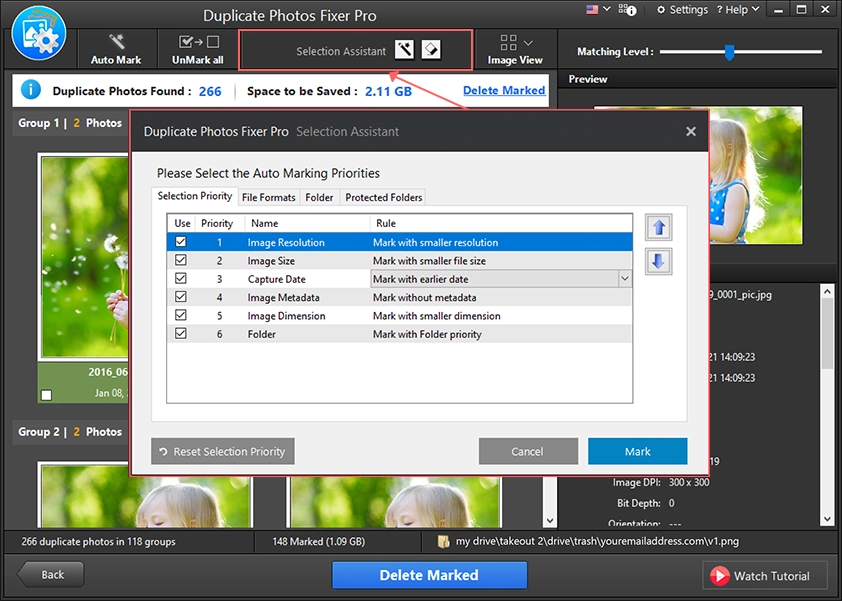Viewport: 842px width, 601px height.
Task: Click the preview panel scrollbar up arrow
Action: [x=827, y=292]
